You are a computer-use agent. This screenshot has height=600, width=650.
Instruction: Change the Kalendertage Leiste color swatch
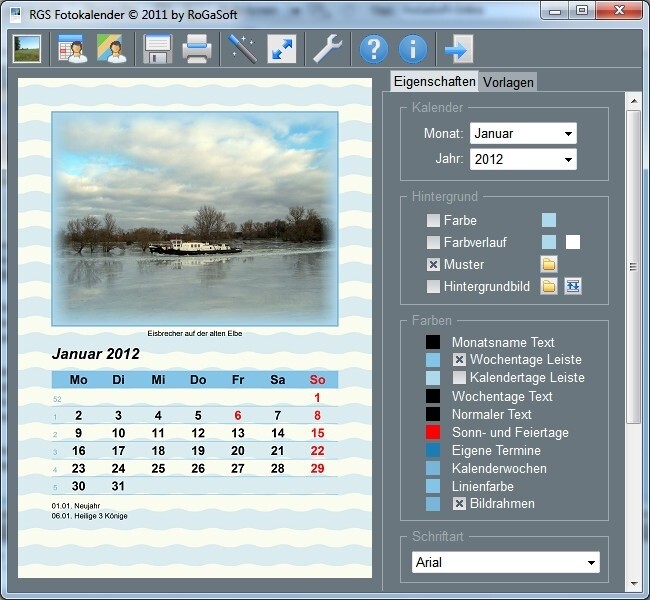(433, 377)
